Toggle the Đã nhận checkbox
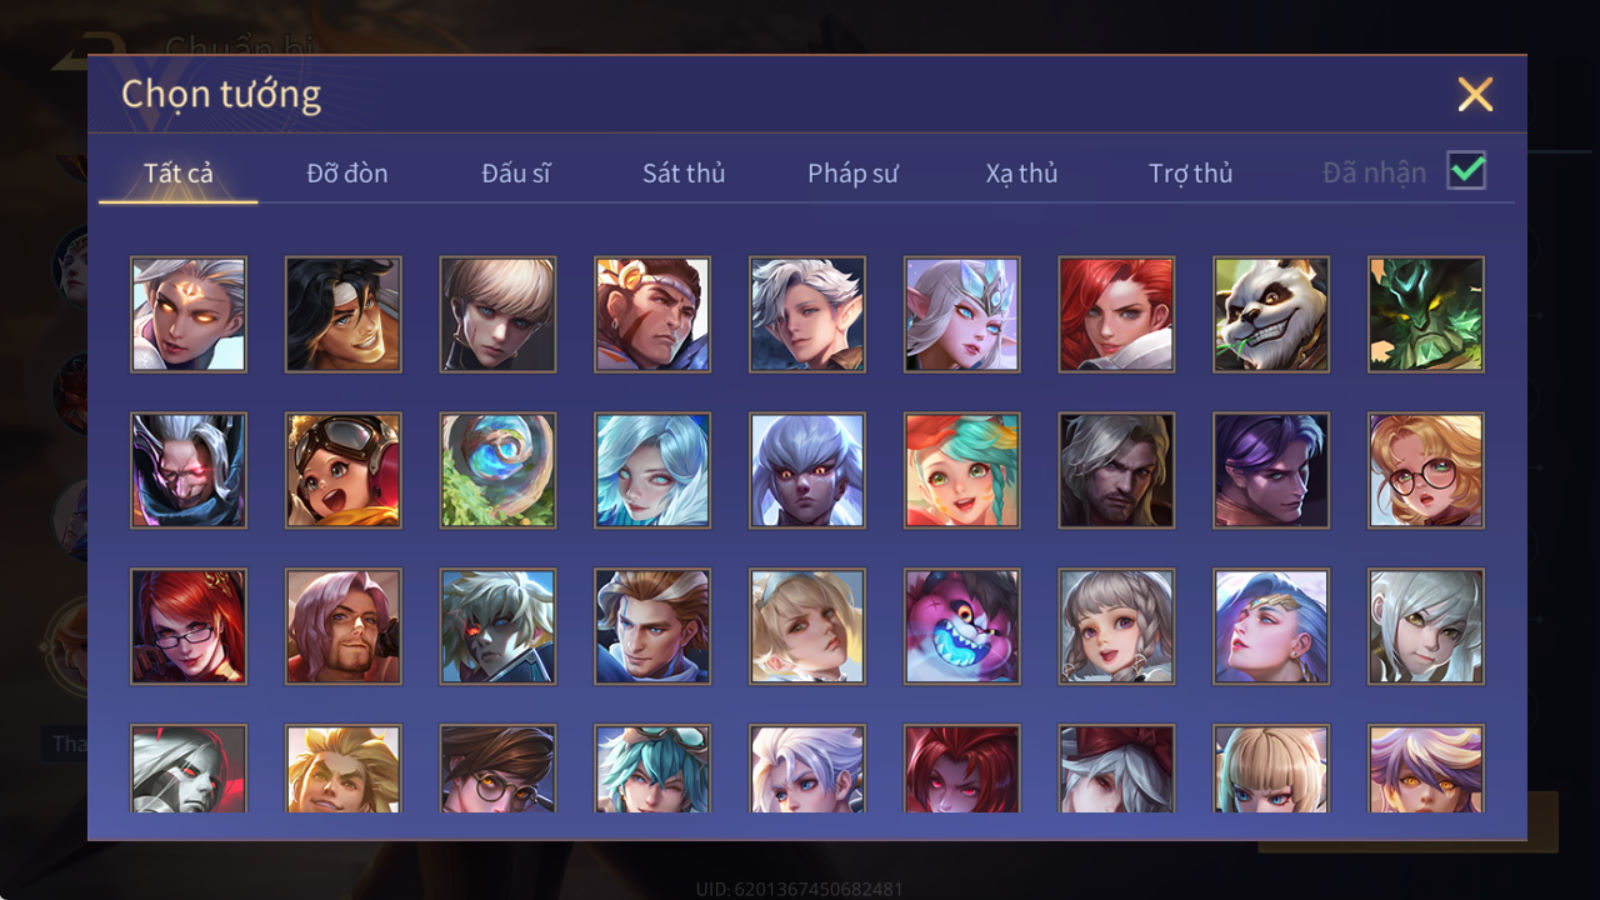Image resolution: width=1600 pixels, height=900 pixels. pos(1466,171)
